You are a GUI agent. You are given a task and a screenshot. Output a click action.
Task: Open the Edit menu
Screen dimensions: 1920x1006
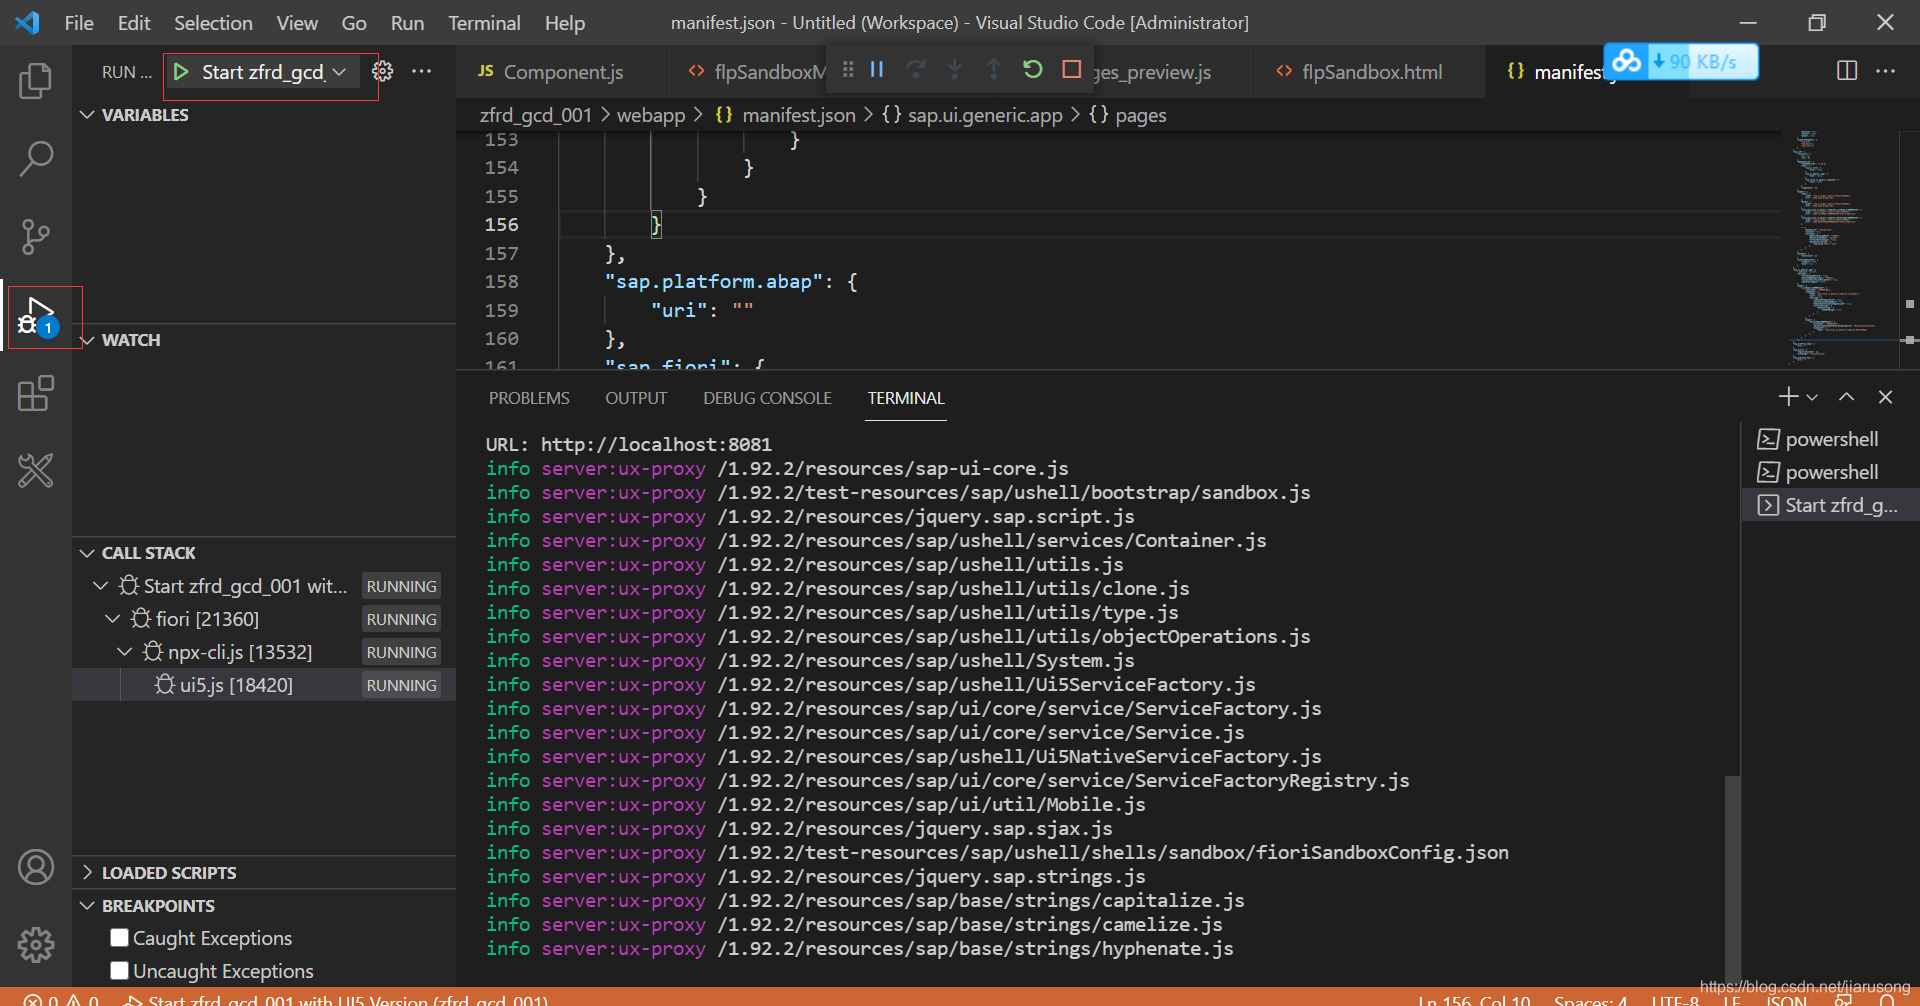(x=134, y=23)
